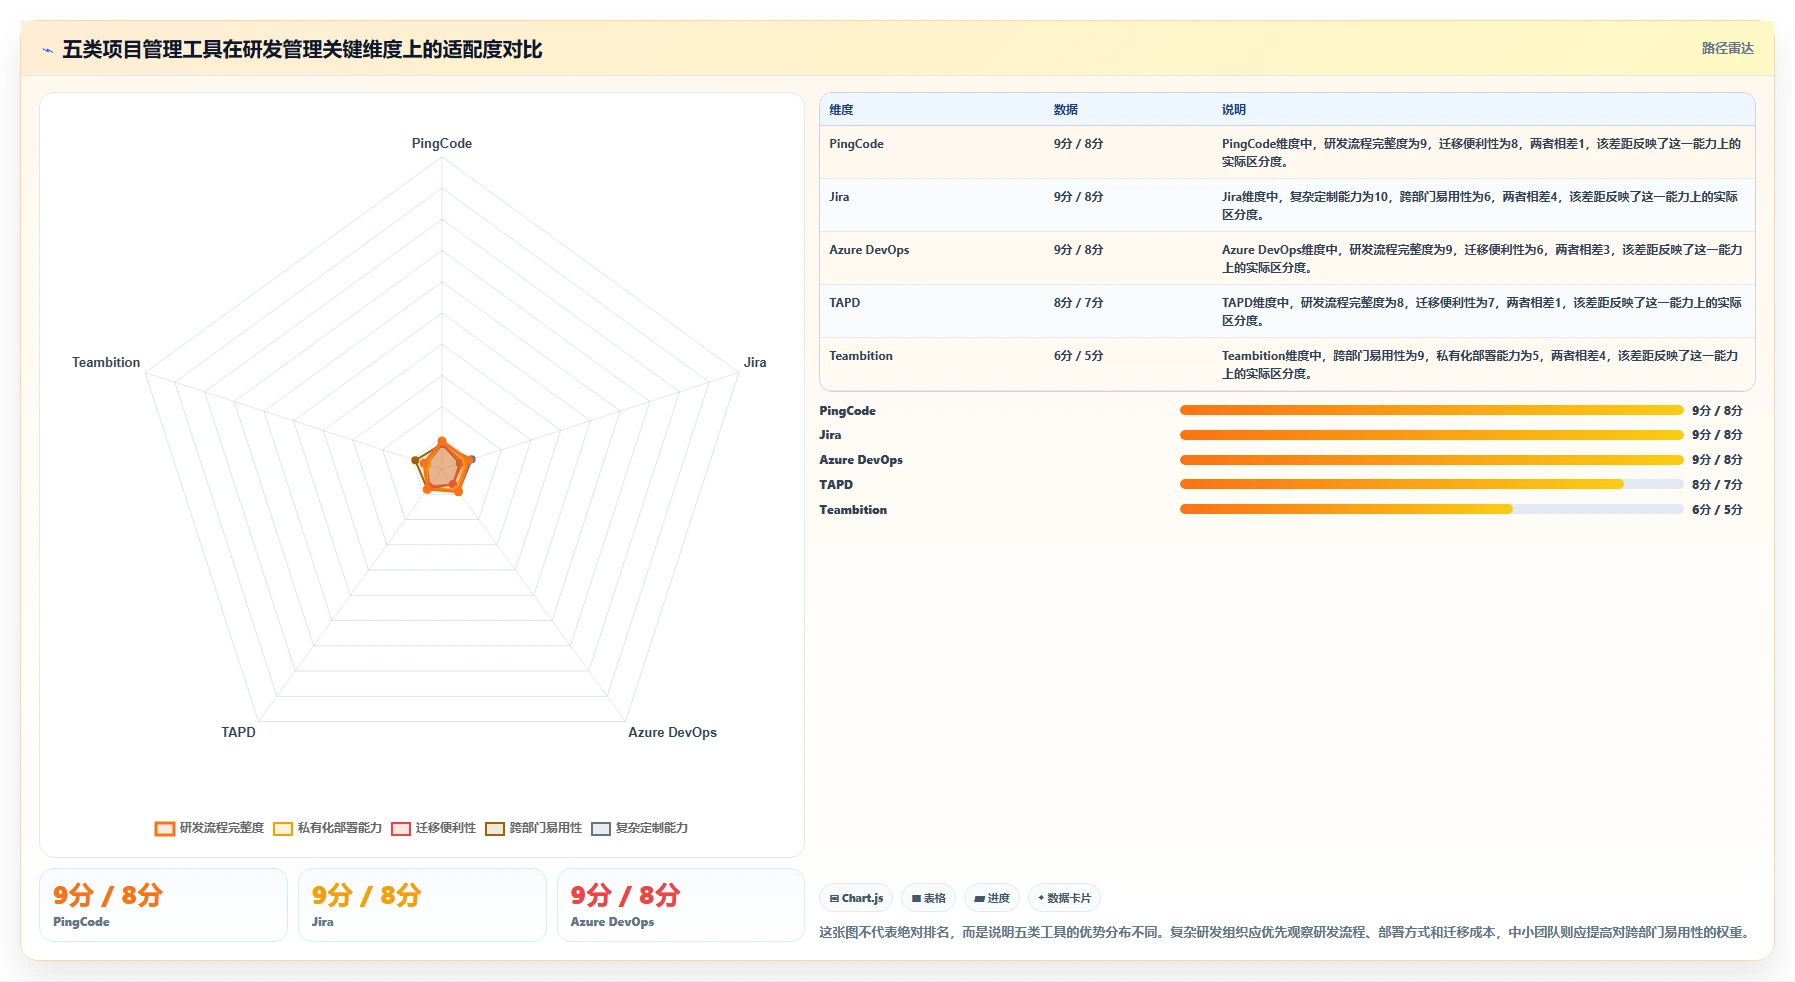Click the 路径雷达 label in header
The image size is (1795, 982).
point(1727,48)
